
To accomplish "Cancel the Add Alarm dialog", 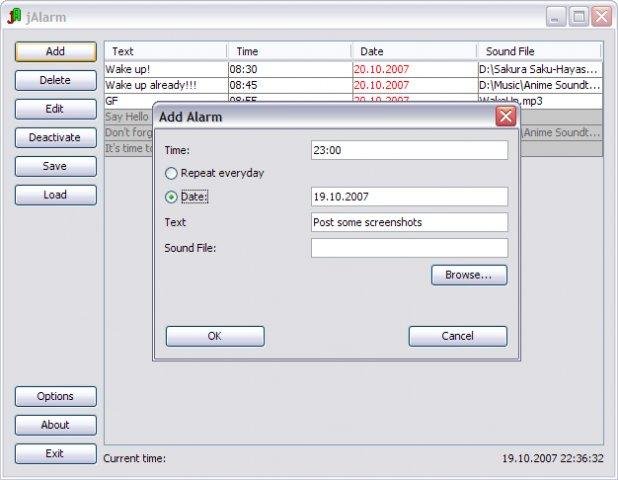I will point(457,336).
